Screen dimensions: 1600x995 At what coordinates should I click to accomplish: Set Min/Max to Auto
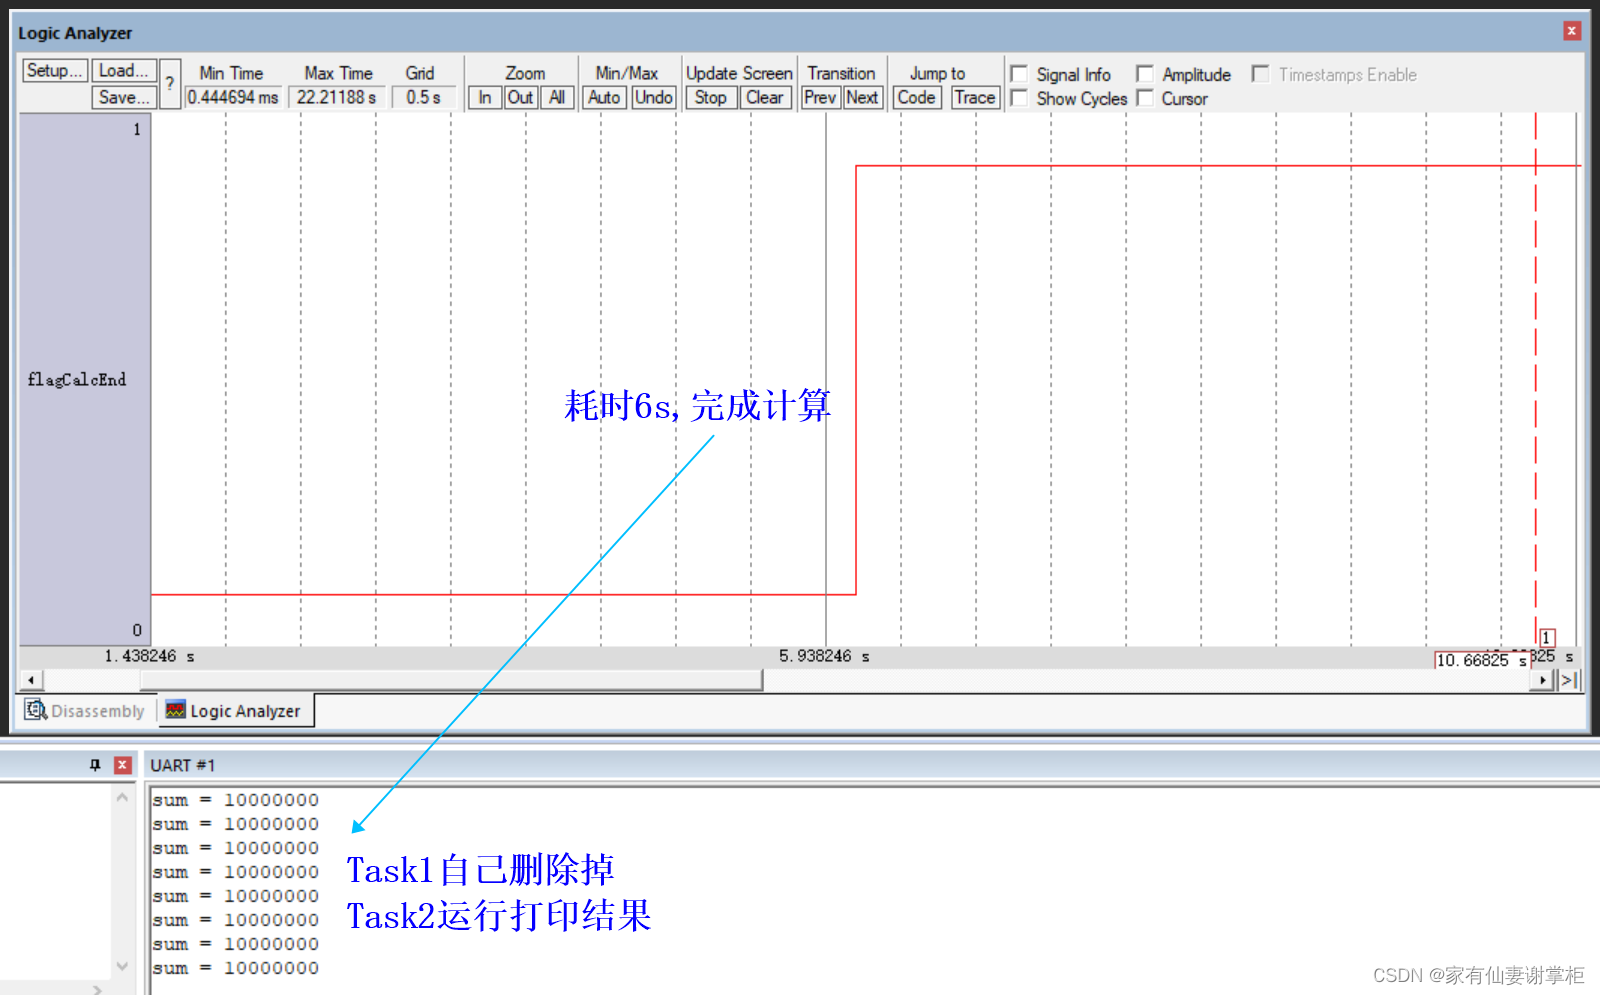(604, 97)
